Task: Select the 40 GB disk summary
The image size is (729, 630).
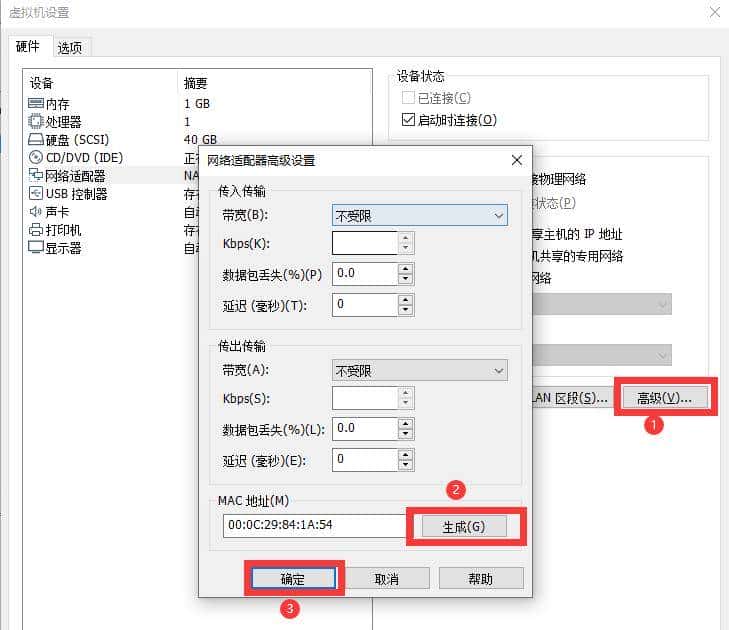Action: [x=200, y=139]
